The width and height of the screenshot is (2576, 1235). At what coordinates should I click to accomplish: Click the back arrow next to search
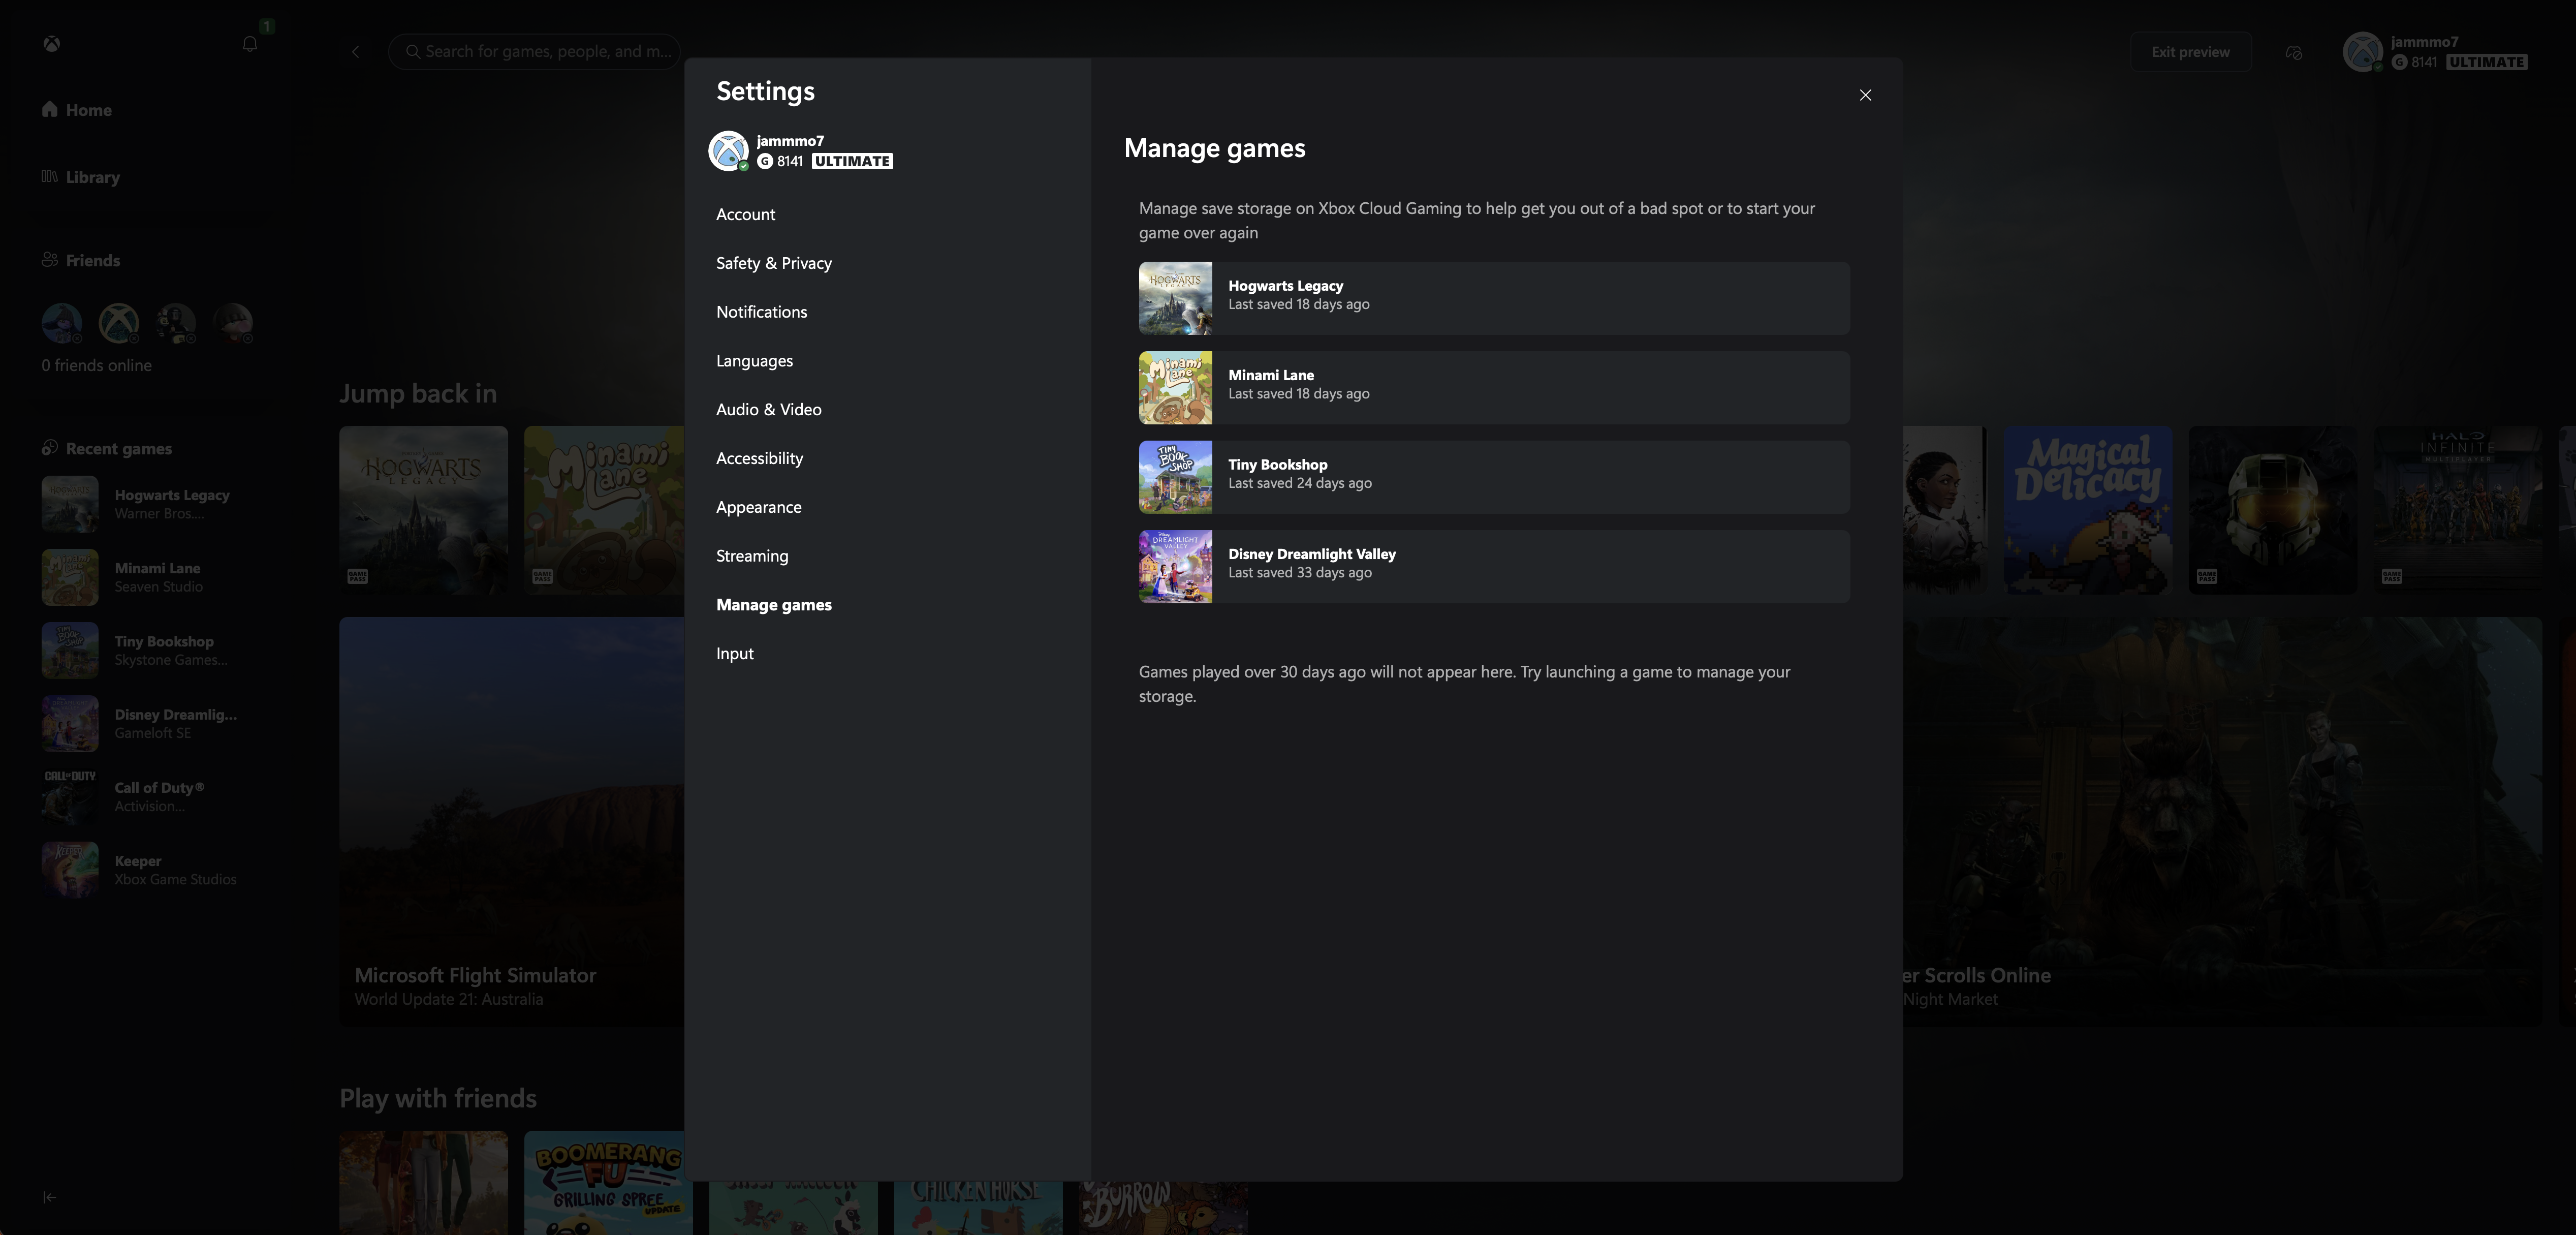(x=355, y=51)
